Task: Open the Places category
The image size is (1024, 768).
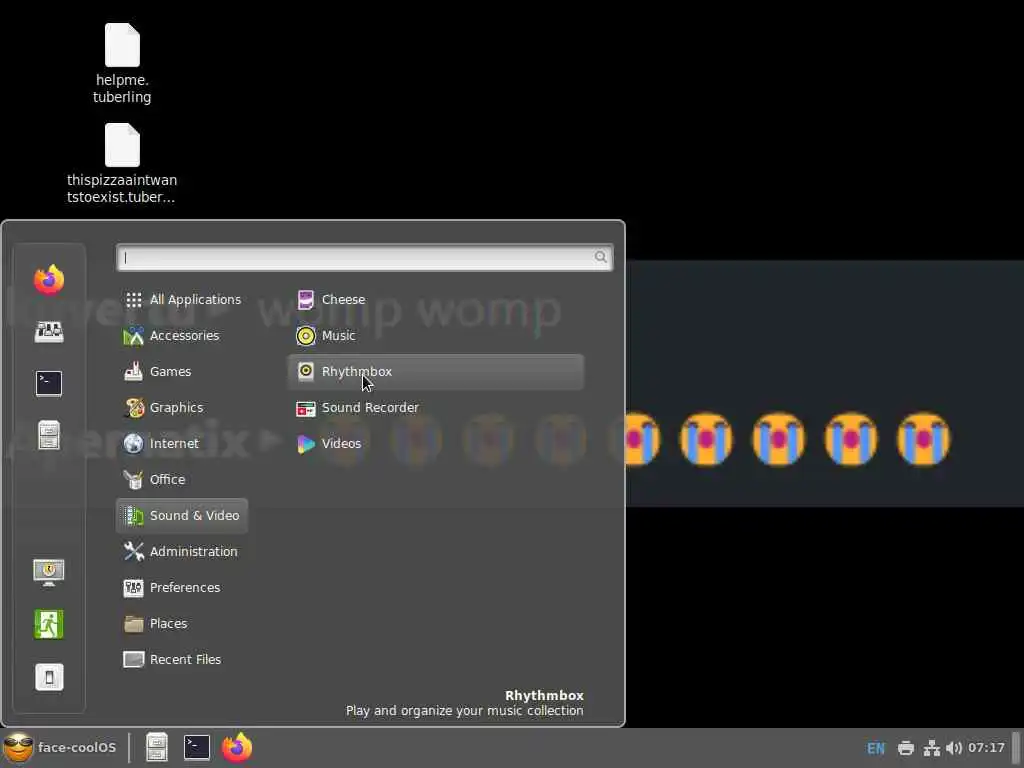Action: point(182,623)
